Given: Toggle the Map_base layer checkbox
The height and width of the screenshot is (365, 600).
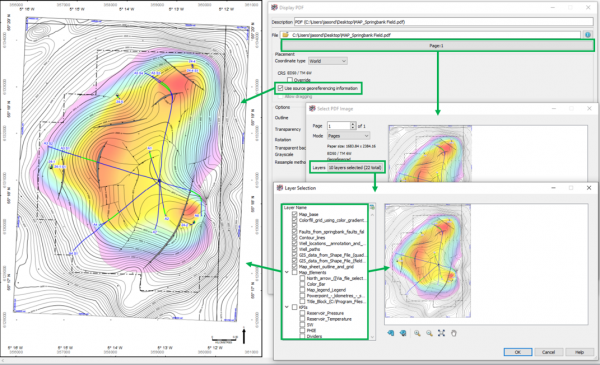Looking at the screenshot, I should [x=295, y=214].
